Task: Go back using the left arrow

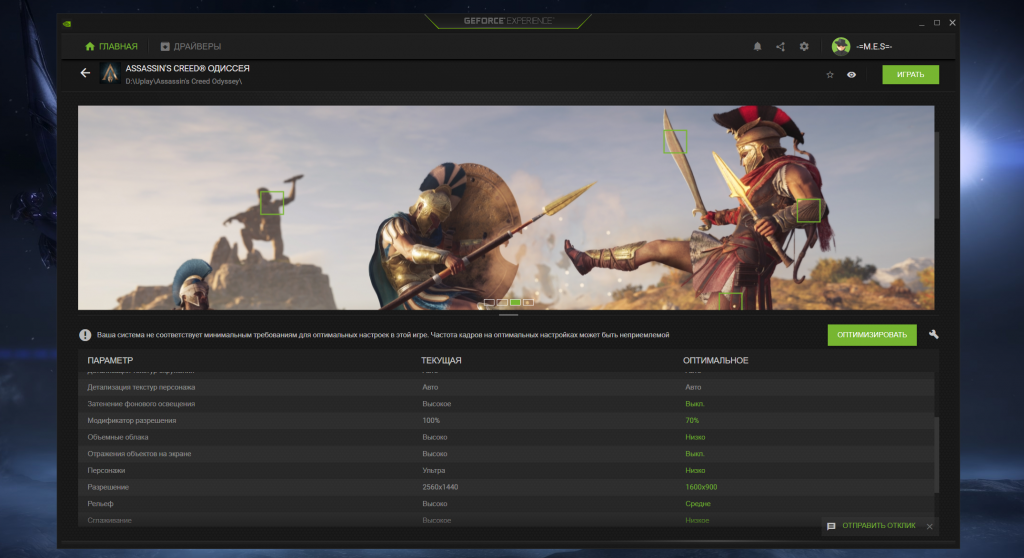Action: [x=85, y=73]
